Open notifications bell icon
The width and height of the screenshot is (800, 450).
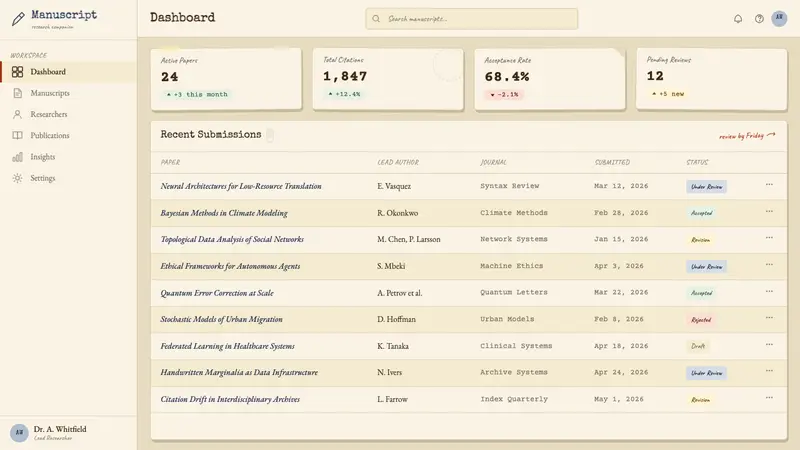(738, 19)
